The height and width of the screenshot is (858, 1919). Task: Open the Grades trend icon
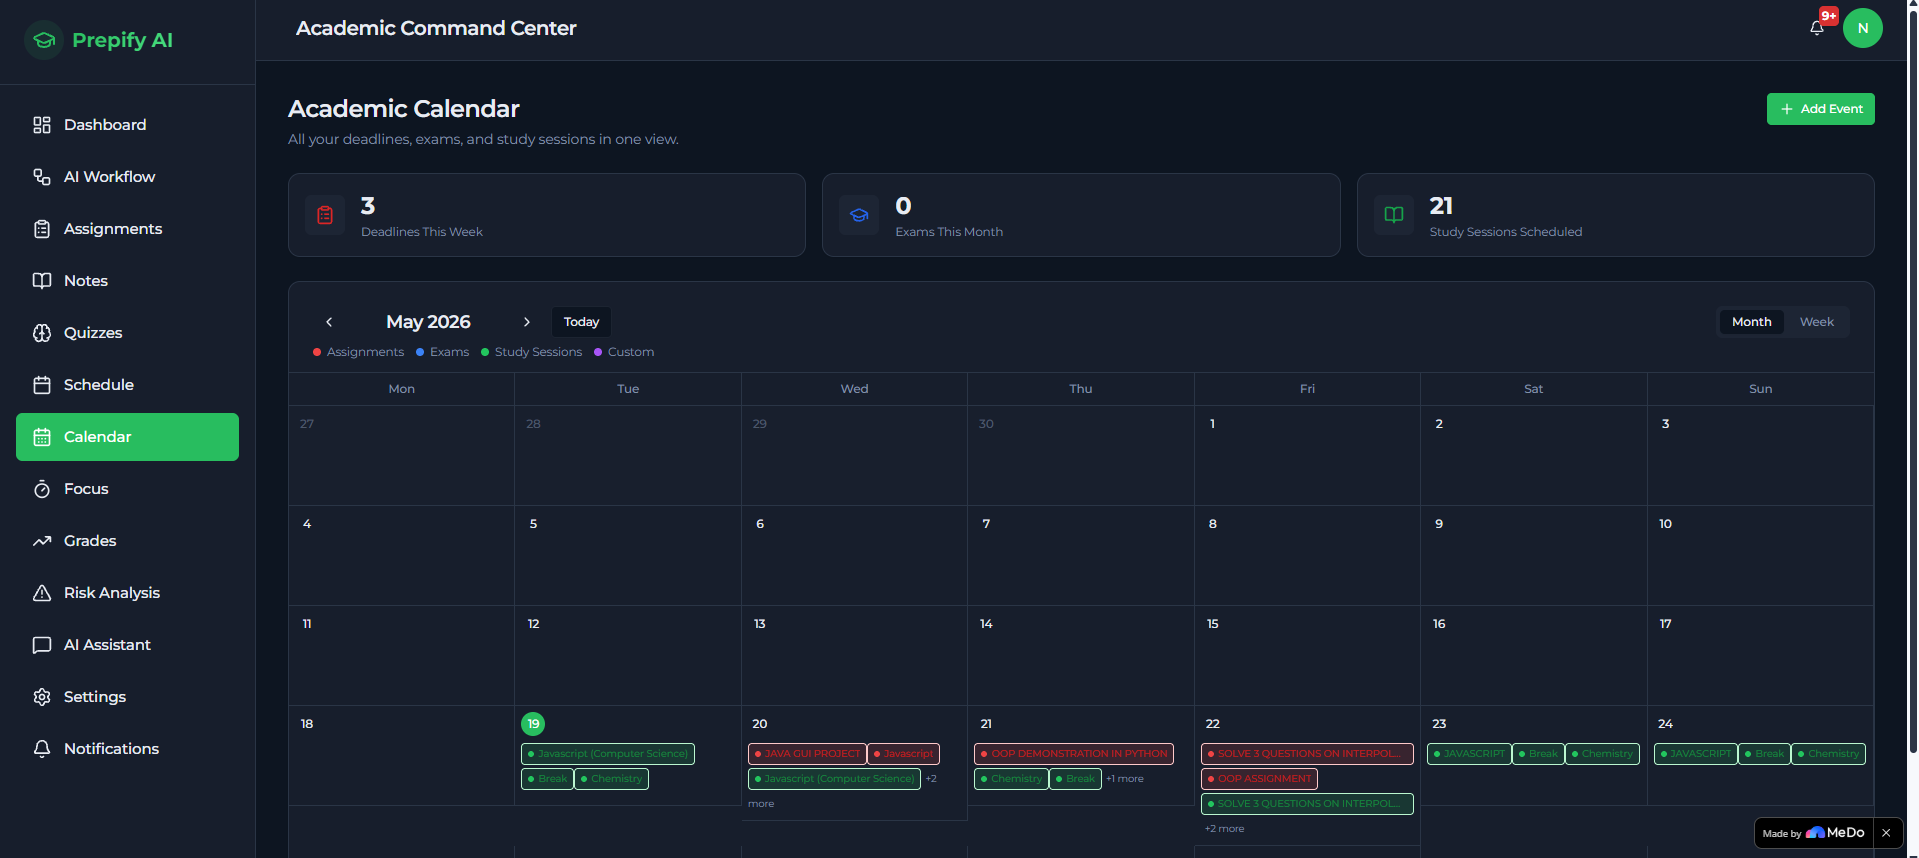click(x=42, y=541)
